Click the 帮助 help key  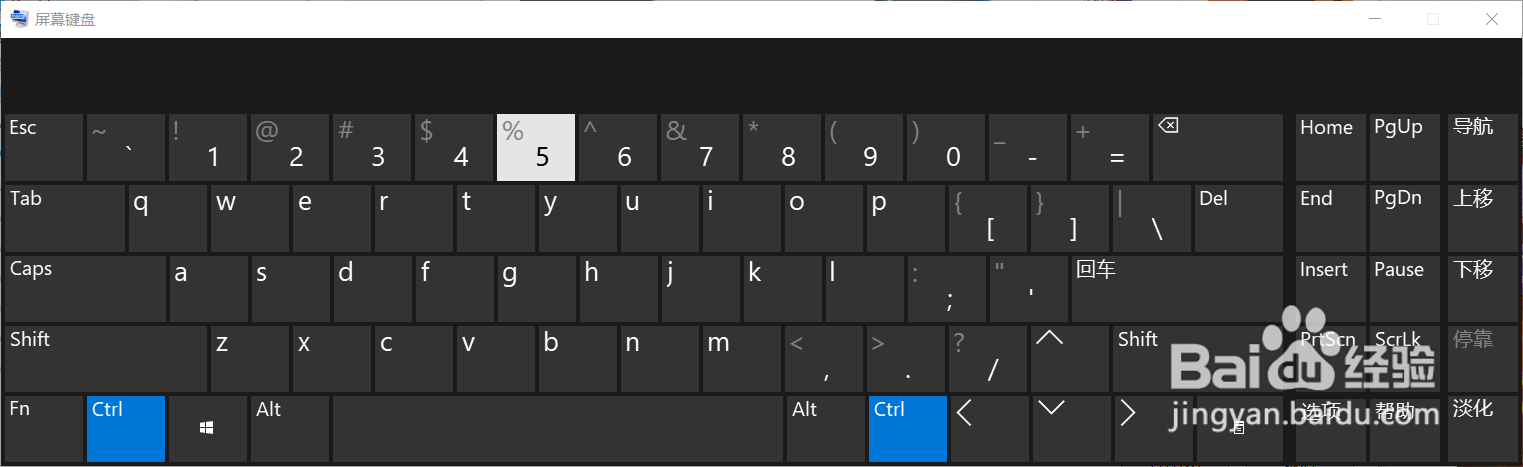(1406, 428)
